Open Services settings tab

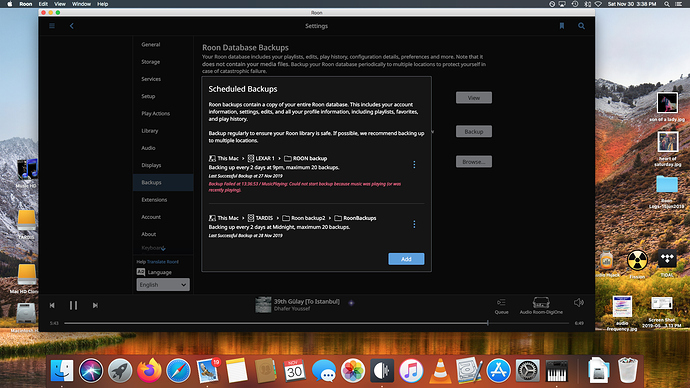coord(151,79)
